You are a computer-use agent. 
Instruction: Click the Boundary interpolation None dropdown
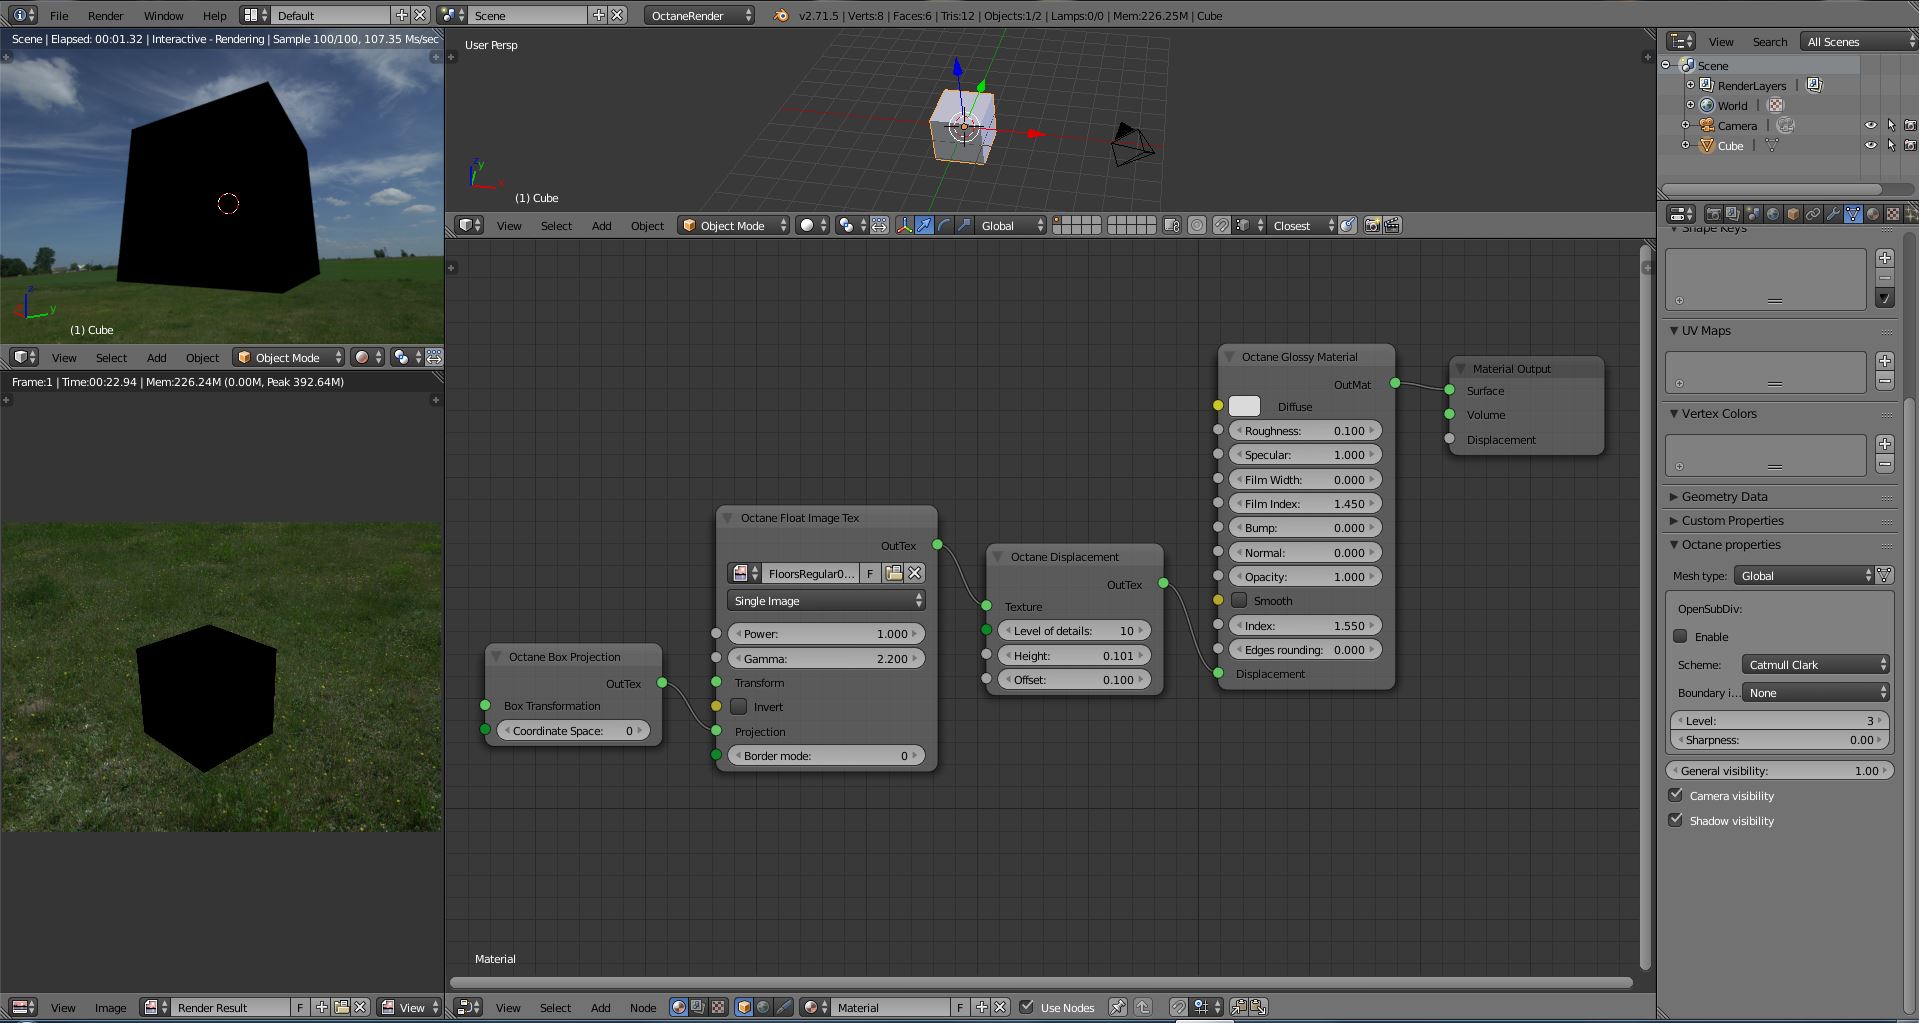click(x=1816, y=692)
